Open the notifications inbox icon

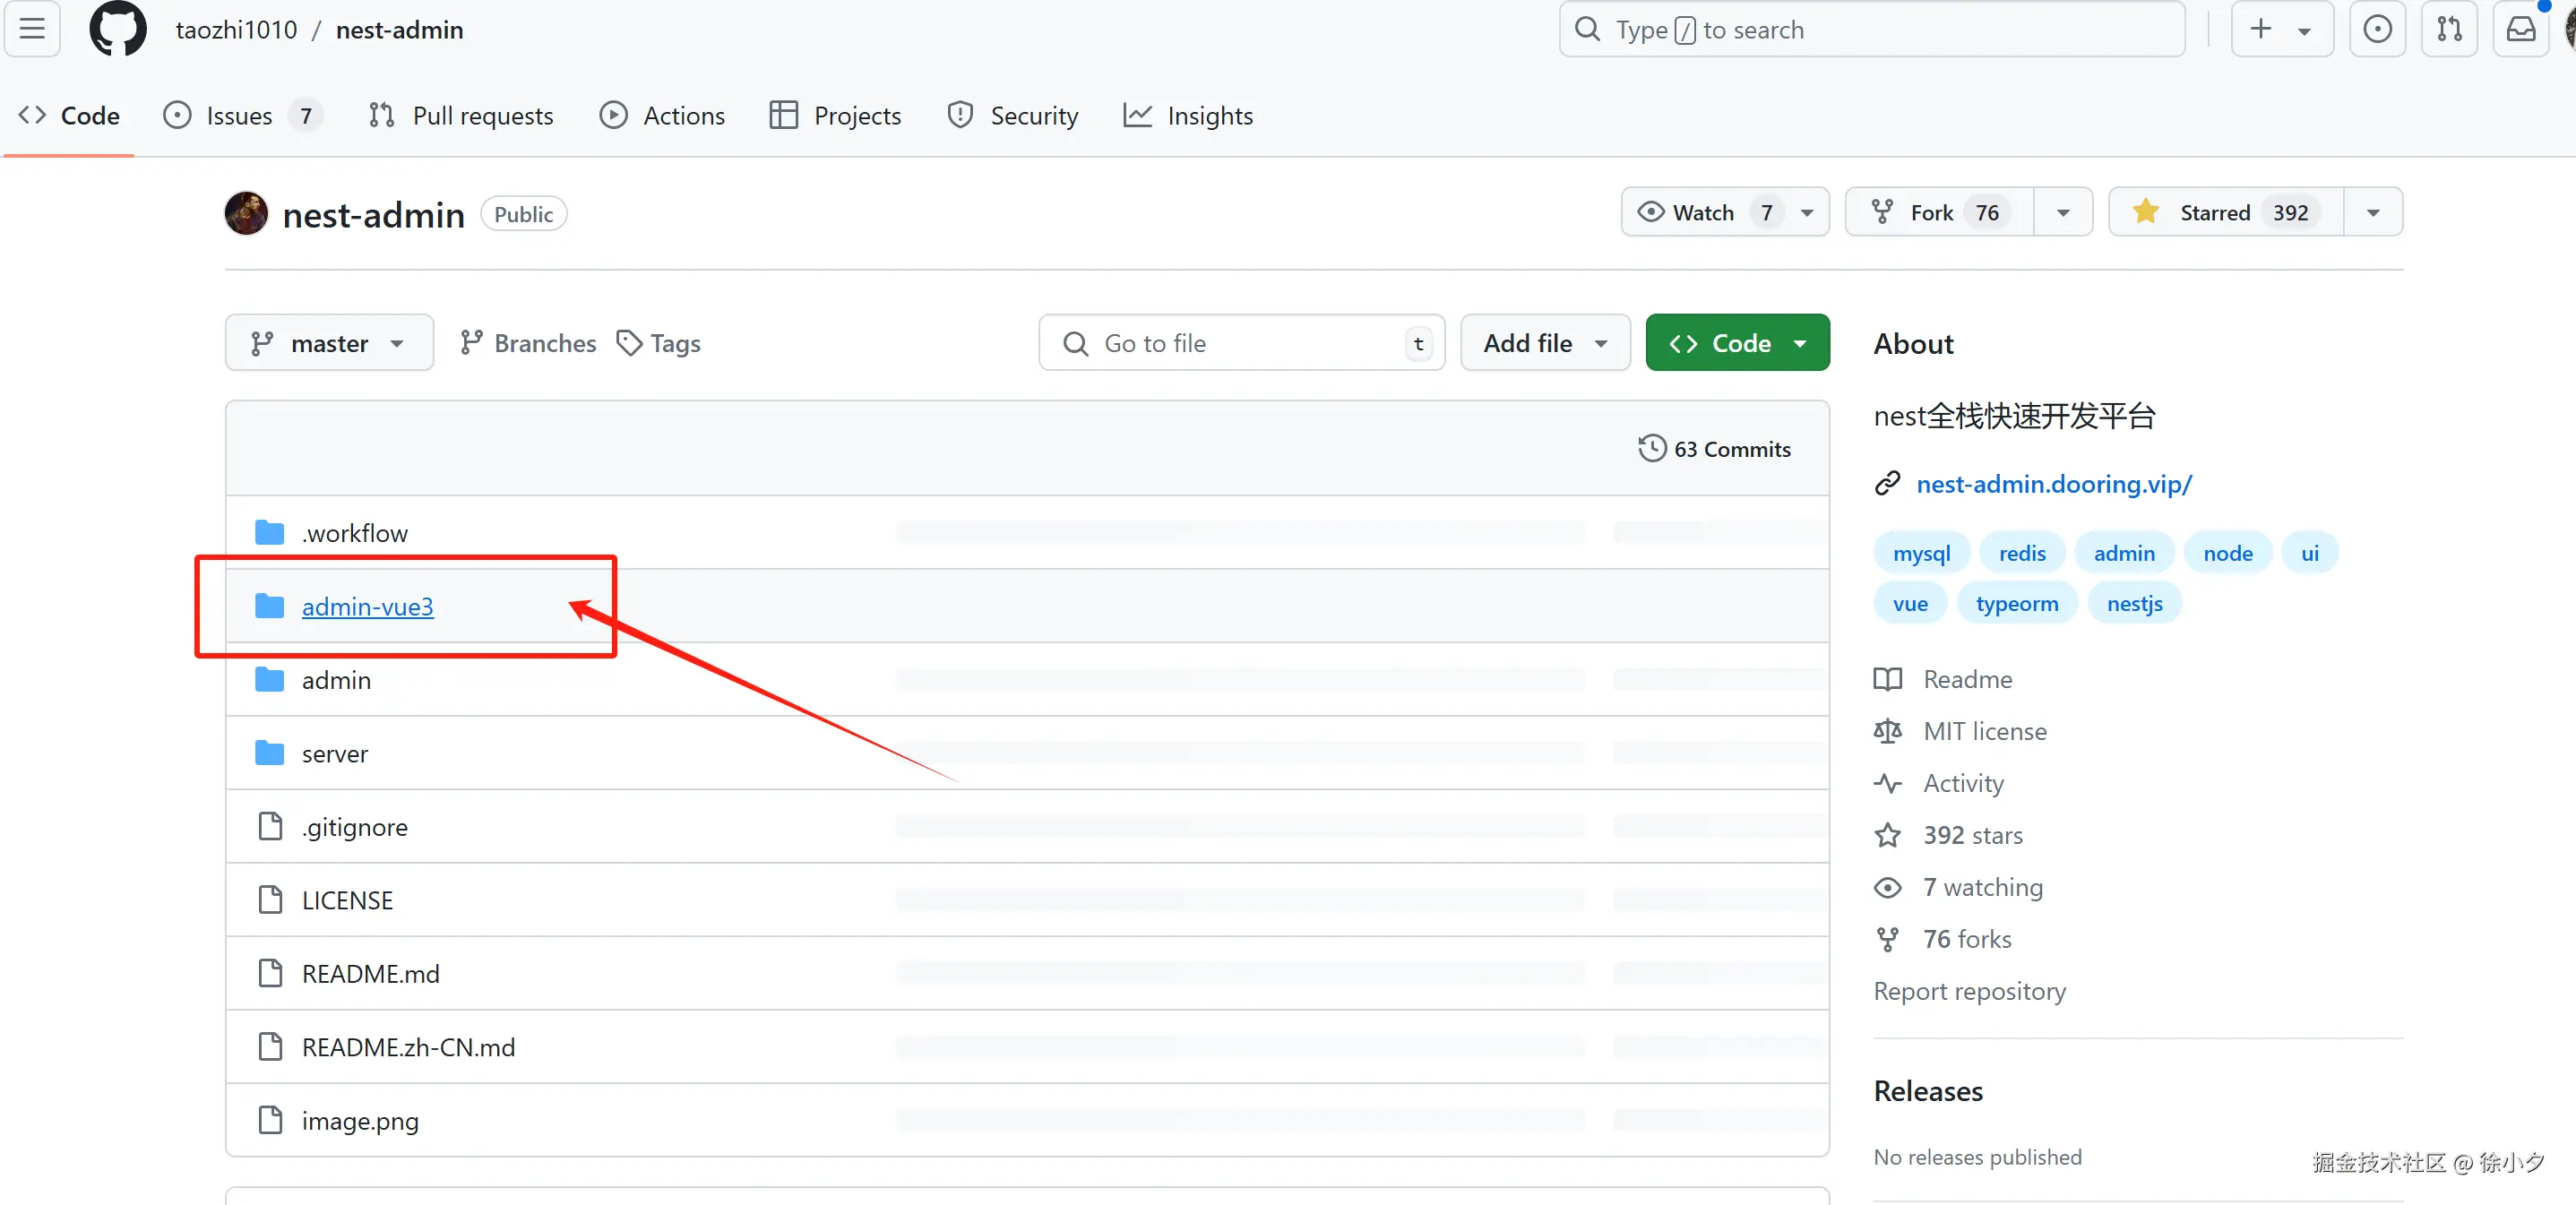[2520, 29]
